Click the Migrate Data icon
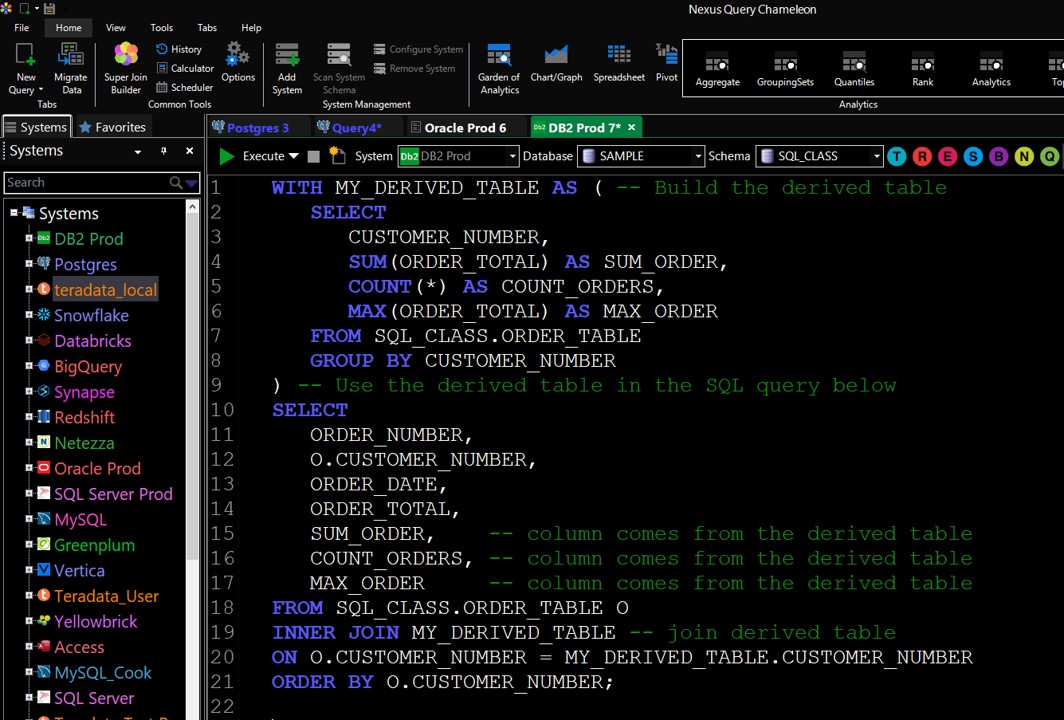 [70, 67]
